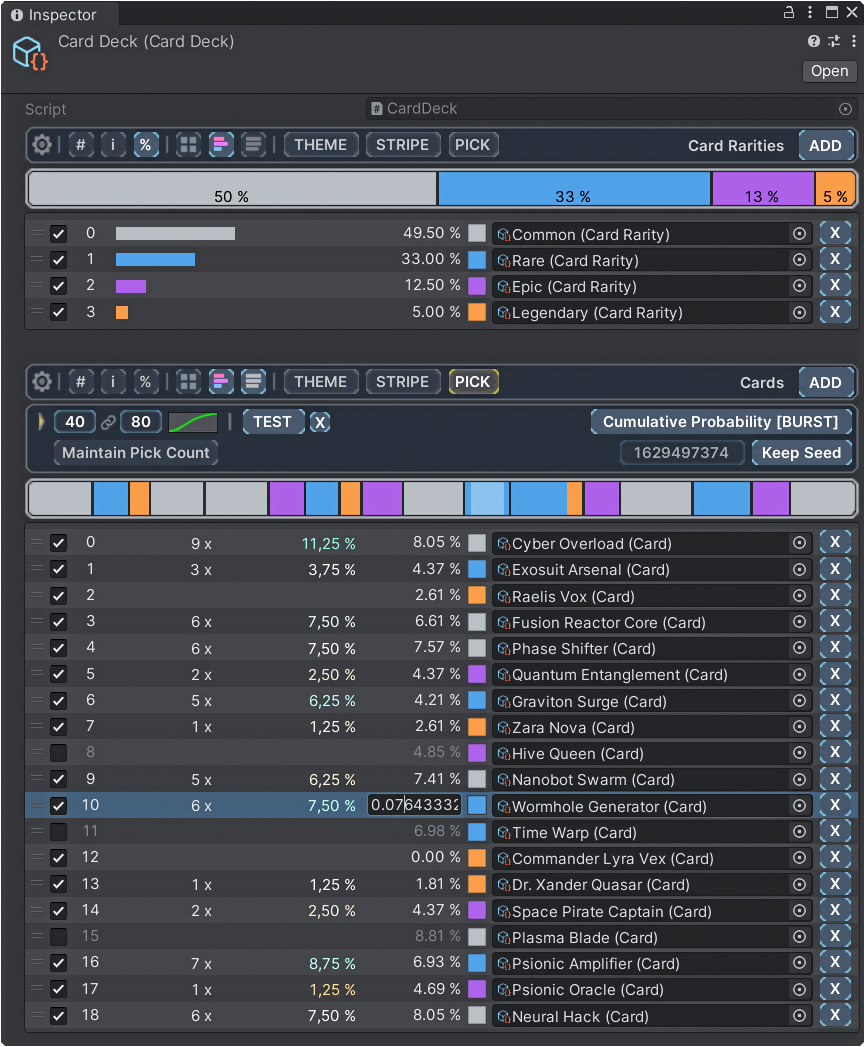Enable the Hive Queen card checkbox
Image resolution: width=866 pixels, height=1047 pixels.
pos(59,753)
